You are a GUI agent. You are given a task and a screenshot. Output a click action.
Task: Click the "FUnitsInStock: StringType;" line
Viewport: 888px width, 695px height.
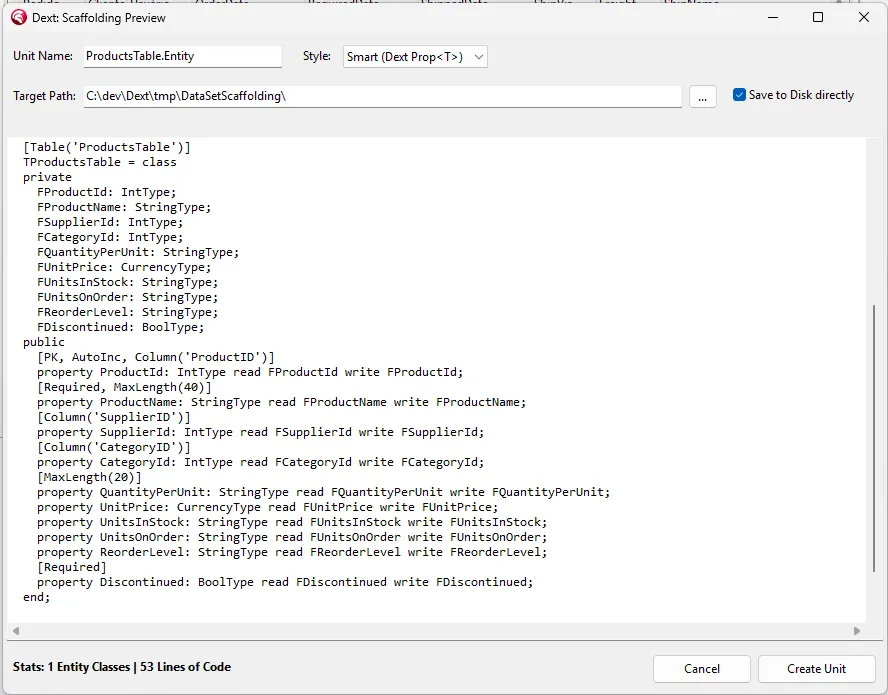(127, 283)
